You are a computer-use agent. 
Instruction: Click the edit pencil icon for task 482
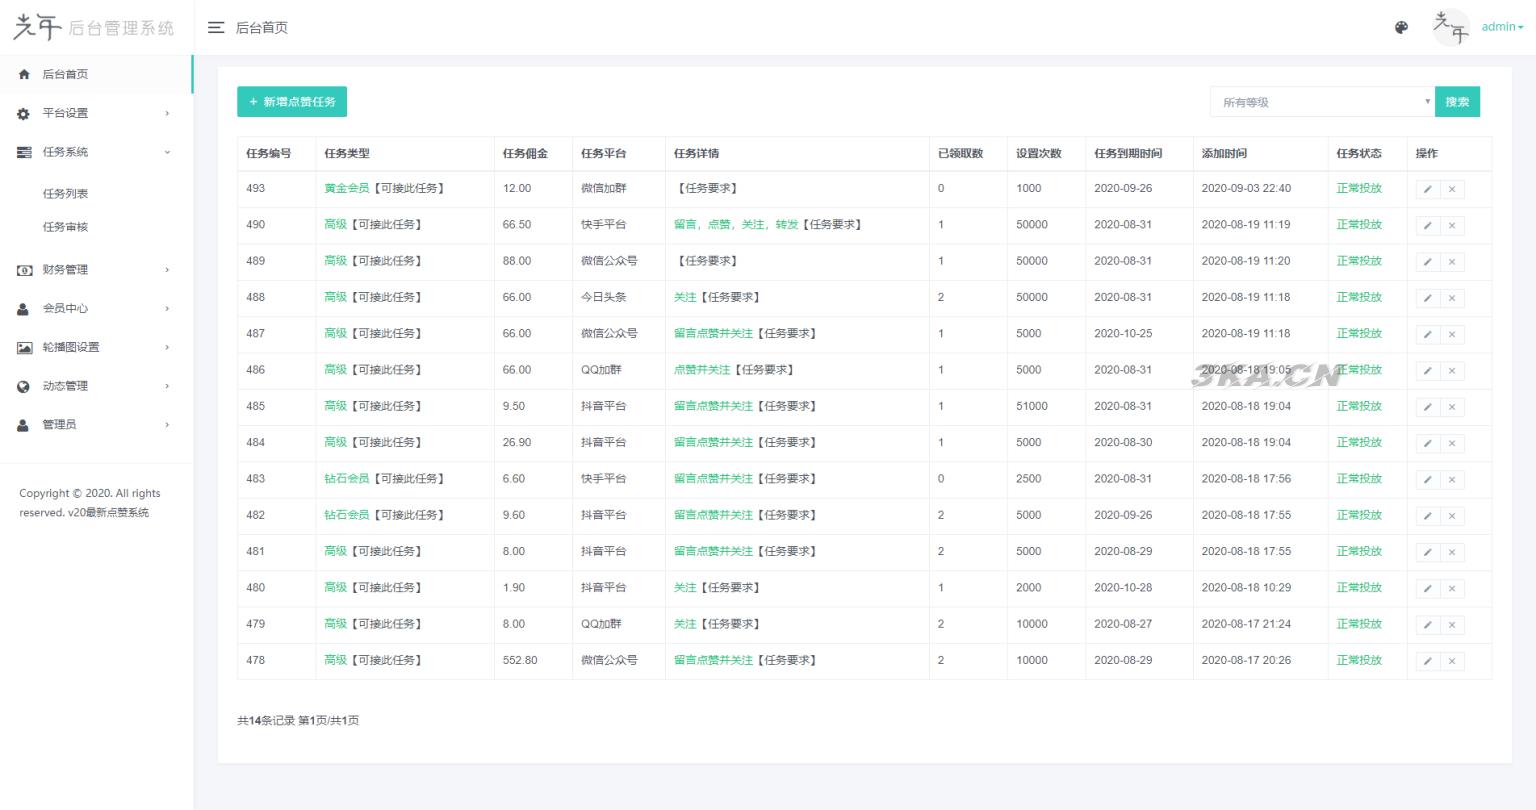pos(1427,516)
